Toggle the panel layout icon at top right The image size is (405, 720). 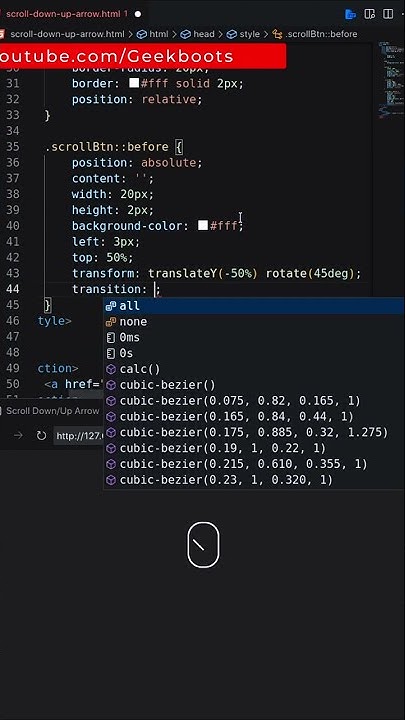point(369,14)
